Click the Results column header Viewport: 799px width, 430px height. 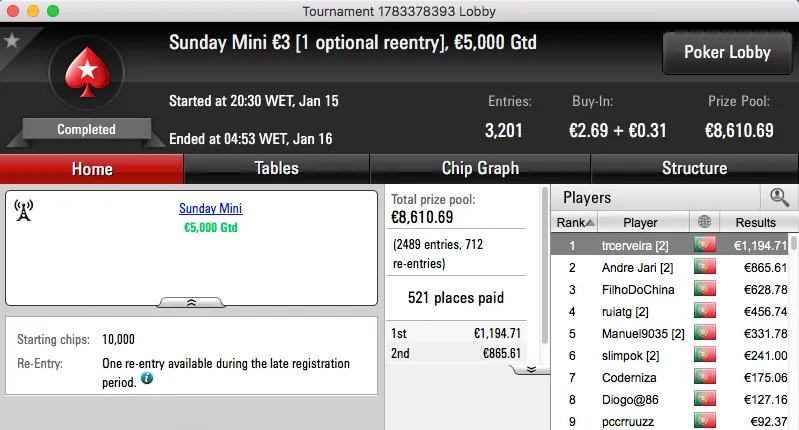pos(755,222)
